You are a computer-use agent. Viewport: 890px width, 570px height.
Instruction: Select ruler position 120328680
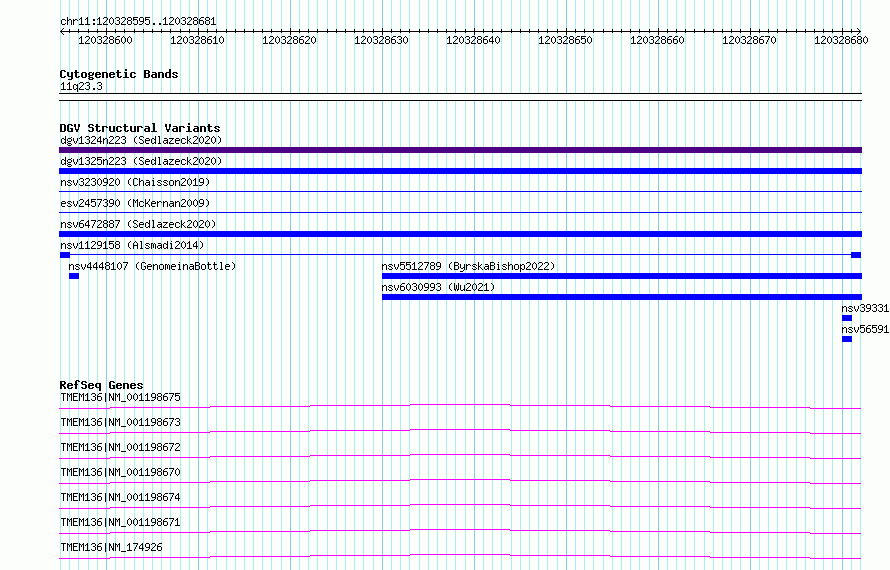tap(841, 40)
